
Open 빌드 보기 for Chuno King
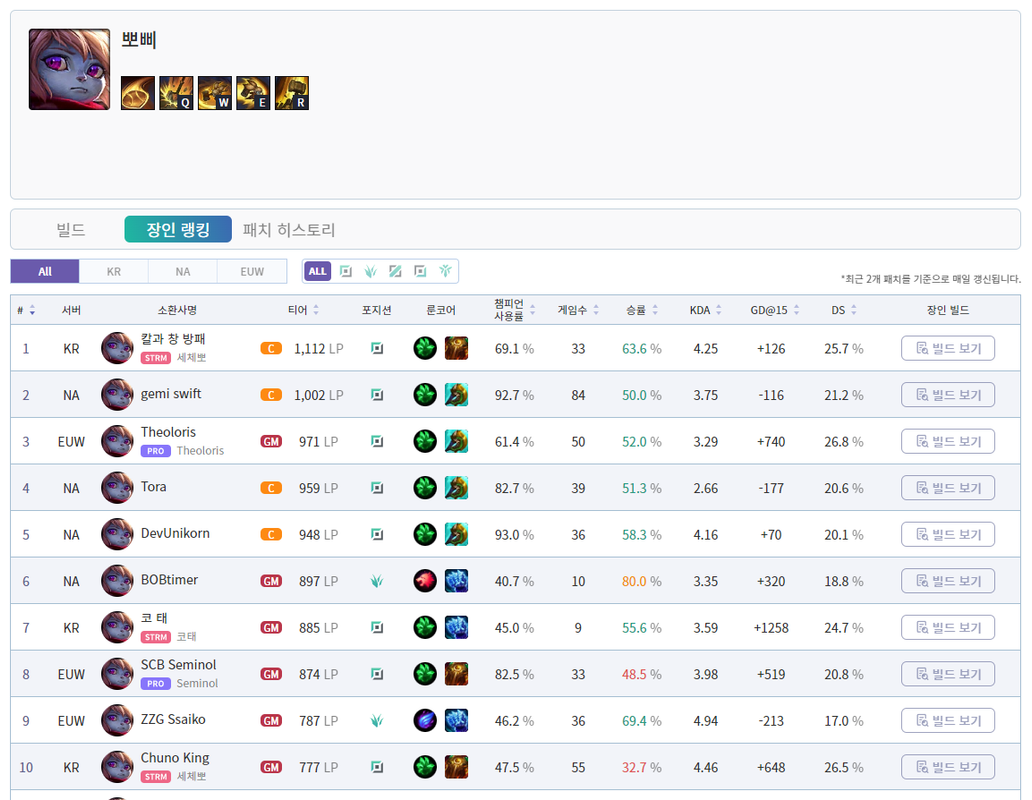pos(948,767)
